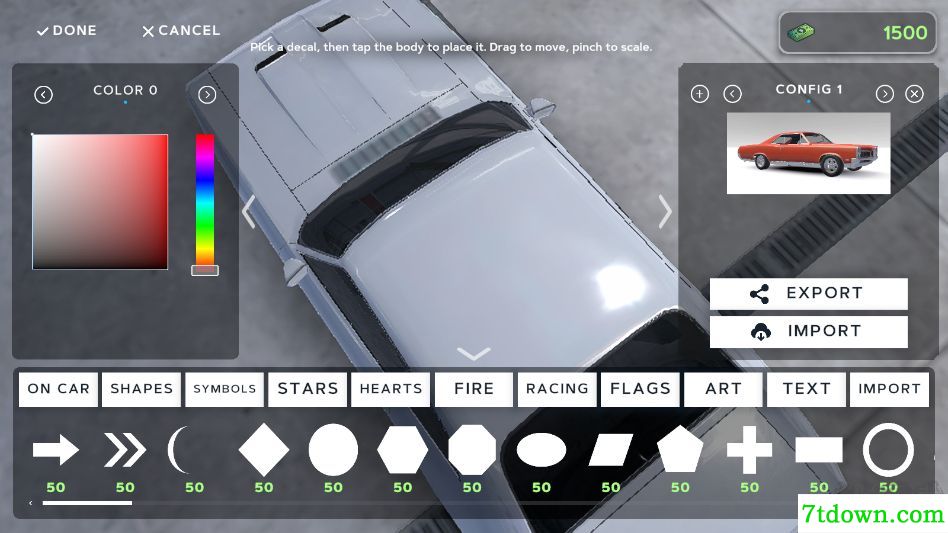This screenshot has height=533, width=948.
Task: Click the decal list horizontal scrollbar
Action: pyautogui.click(x=87, y=503)
